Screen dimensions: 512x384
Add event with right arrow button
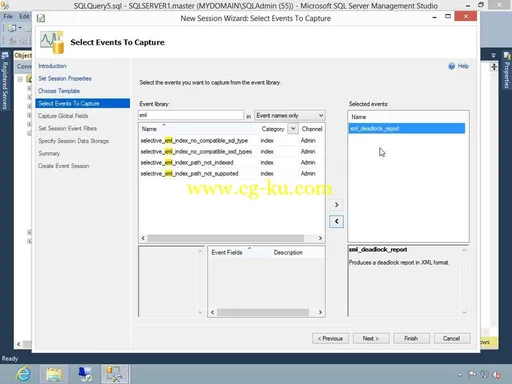point(336,204)
